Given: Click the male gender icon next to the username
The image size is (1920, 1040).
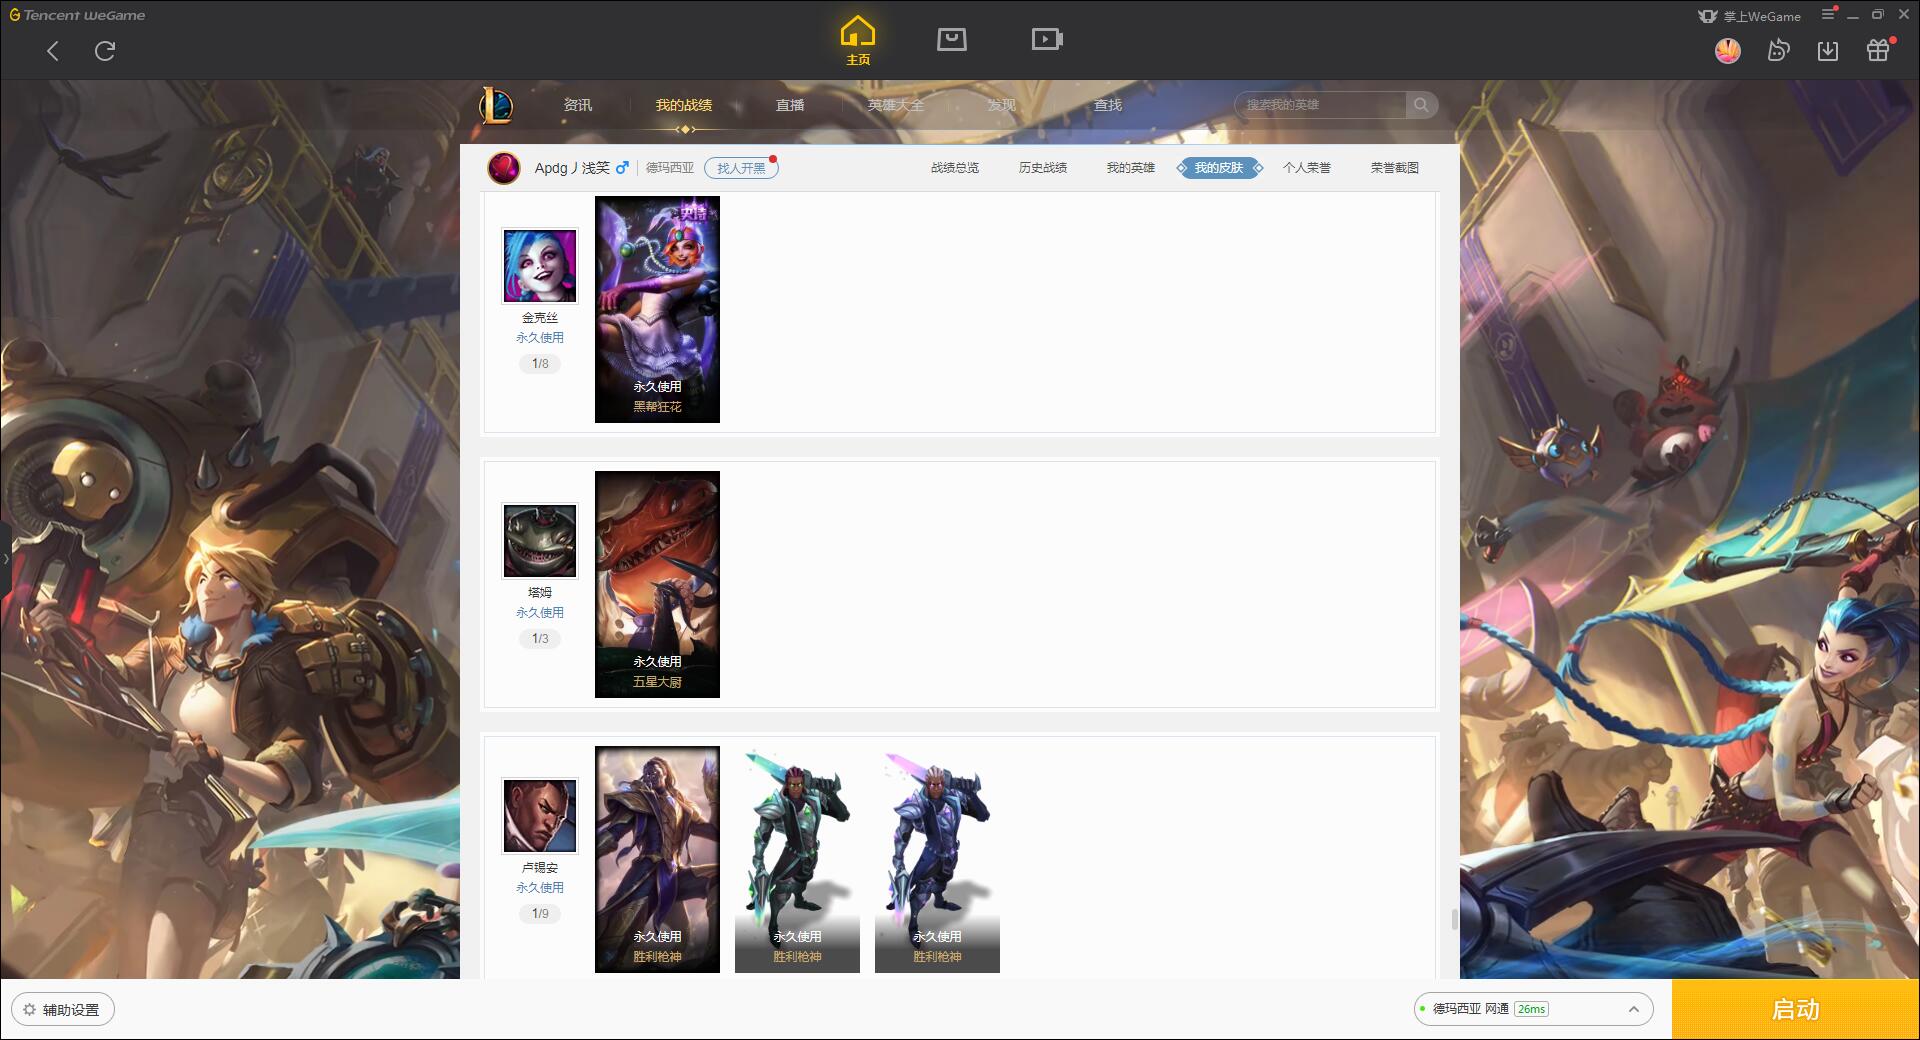Looking at the screenshot, I should [x=622, y=168].
